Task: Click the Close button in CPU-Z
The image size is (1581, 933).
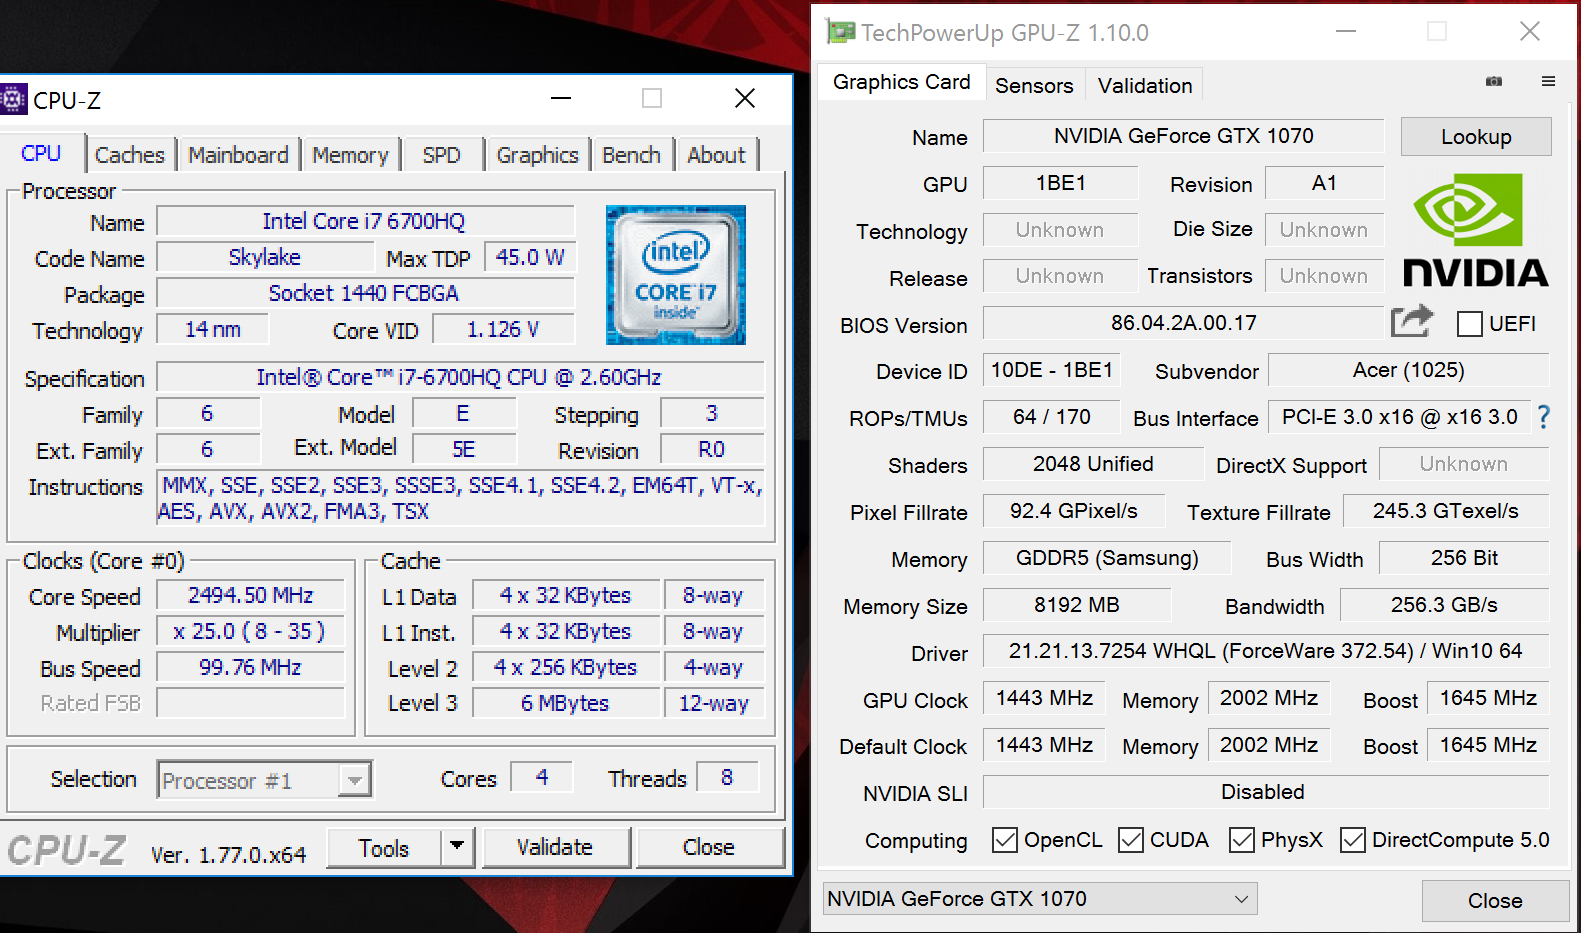Action: pos(709,847)
